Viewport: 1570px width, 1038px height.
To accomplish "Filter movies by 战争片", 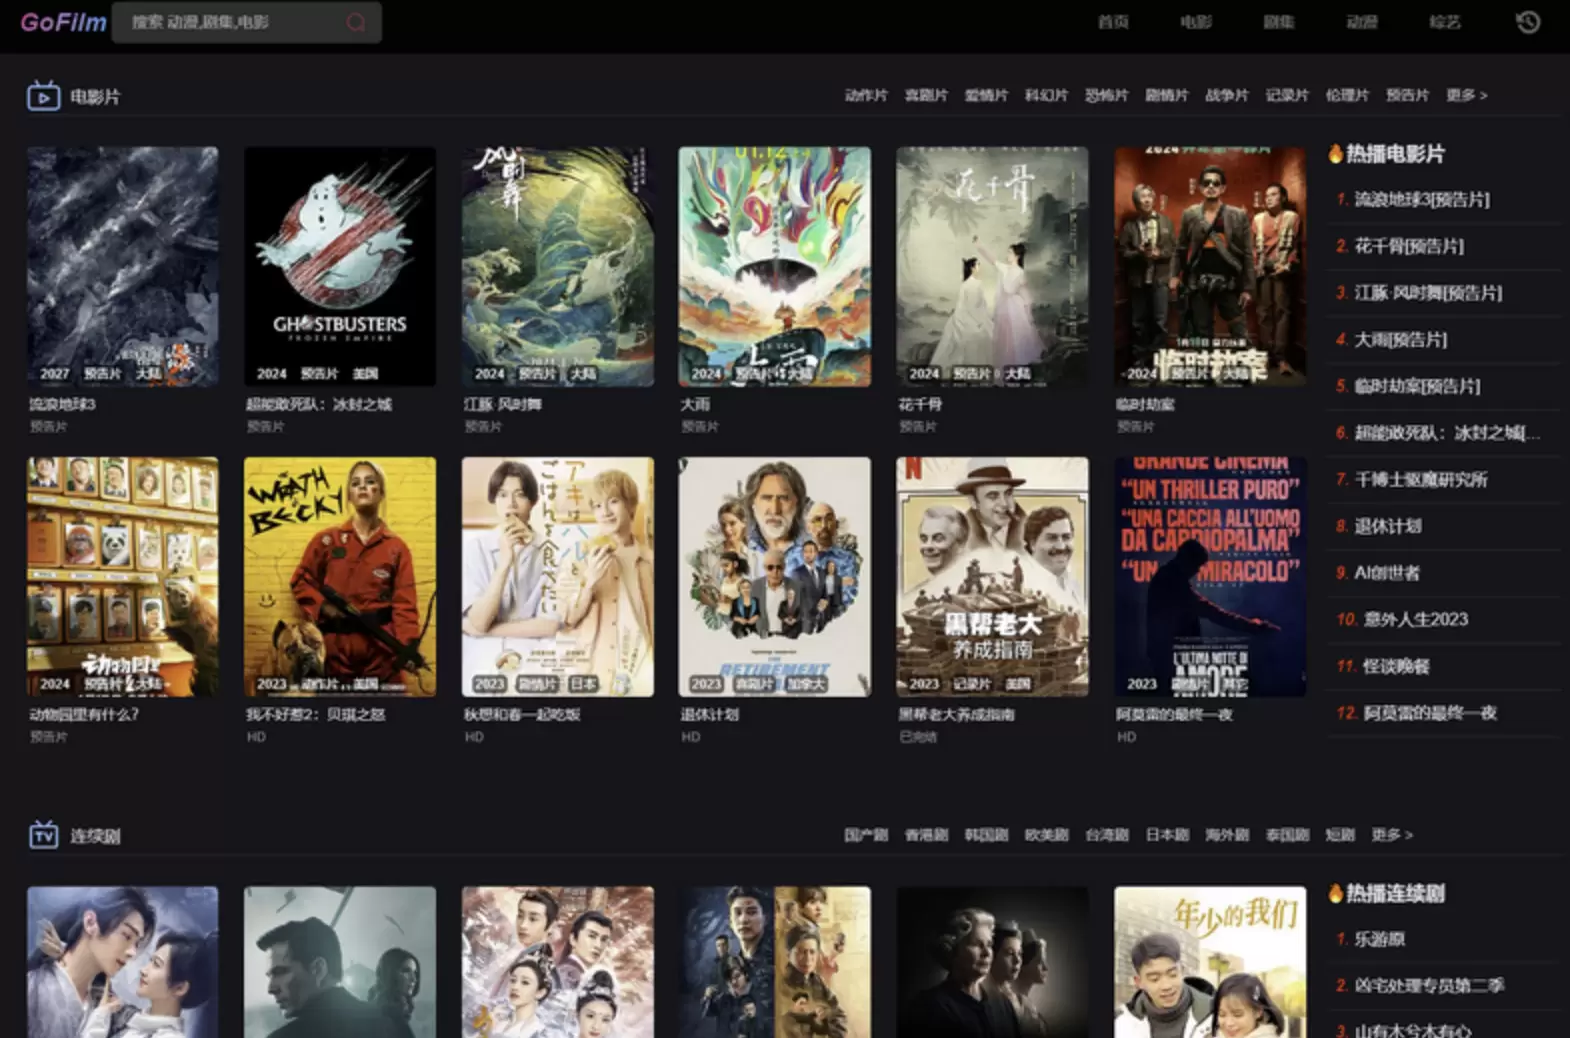I will [1227, 95].
